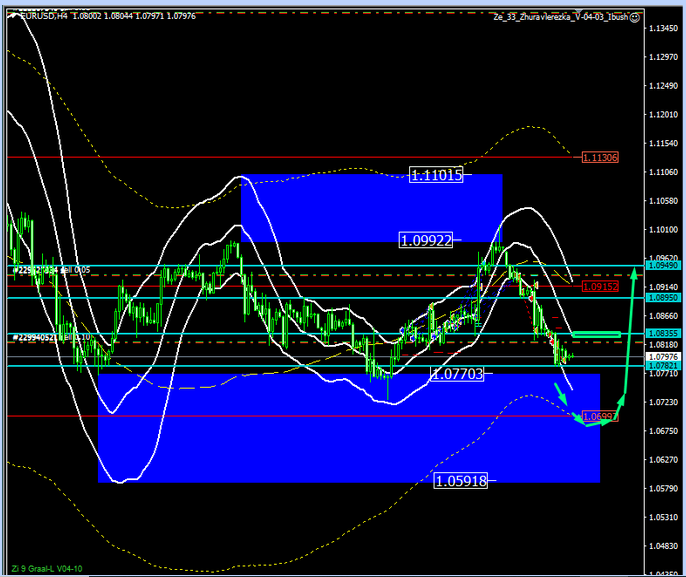Select the upper sell order label on left

point(50,270)
